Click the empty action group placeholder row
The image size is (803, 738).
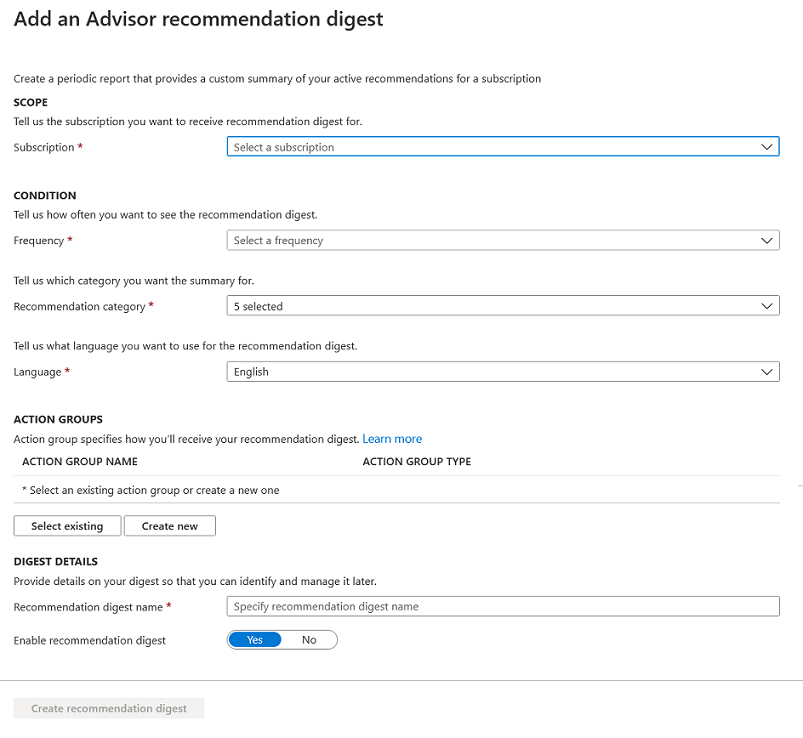(150, 490)
